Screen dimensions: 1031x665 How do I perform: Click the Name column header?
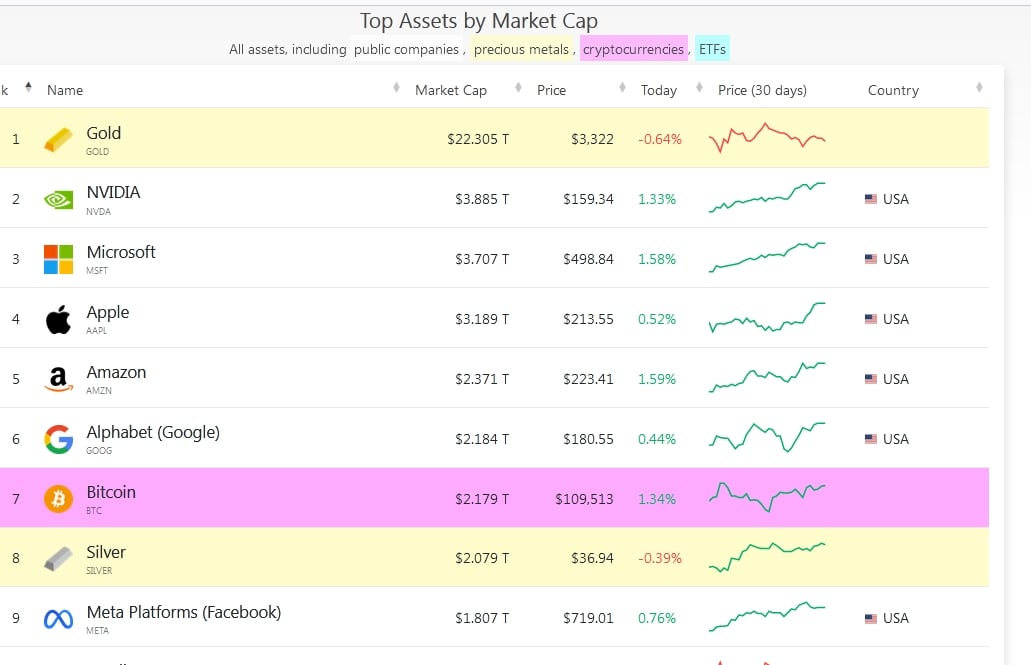(64, 90)
